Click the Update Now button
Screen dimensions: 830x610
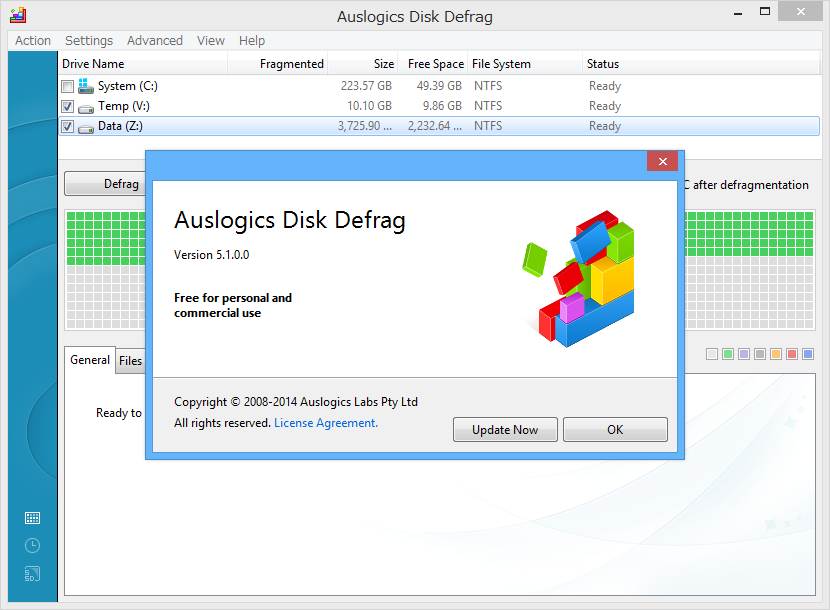(505, 429)
